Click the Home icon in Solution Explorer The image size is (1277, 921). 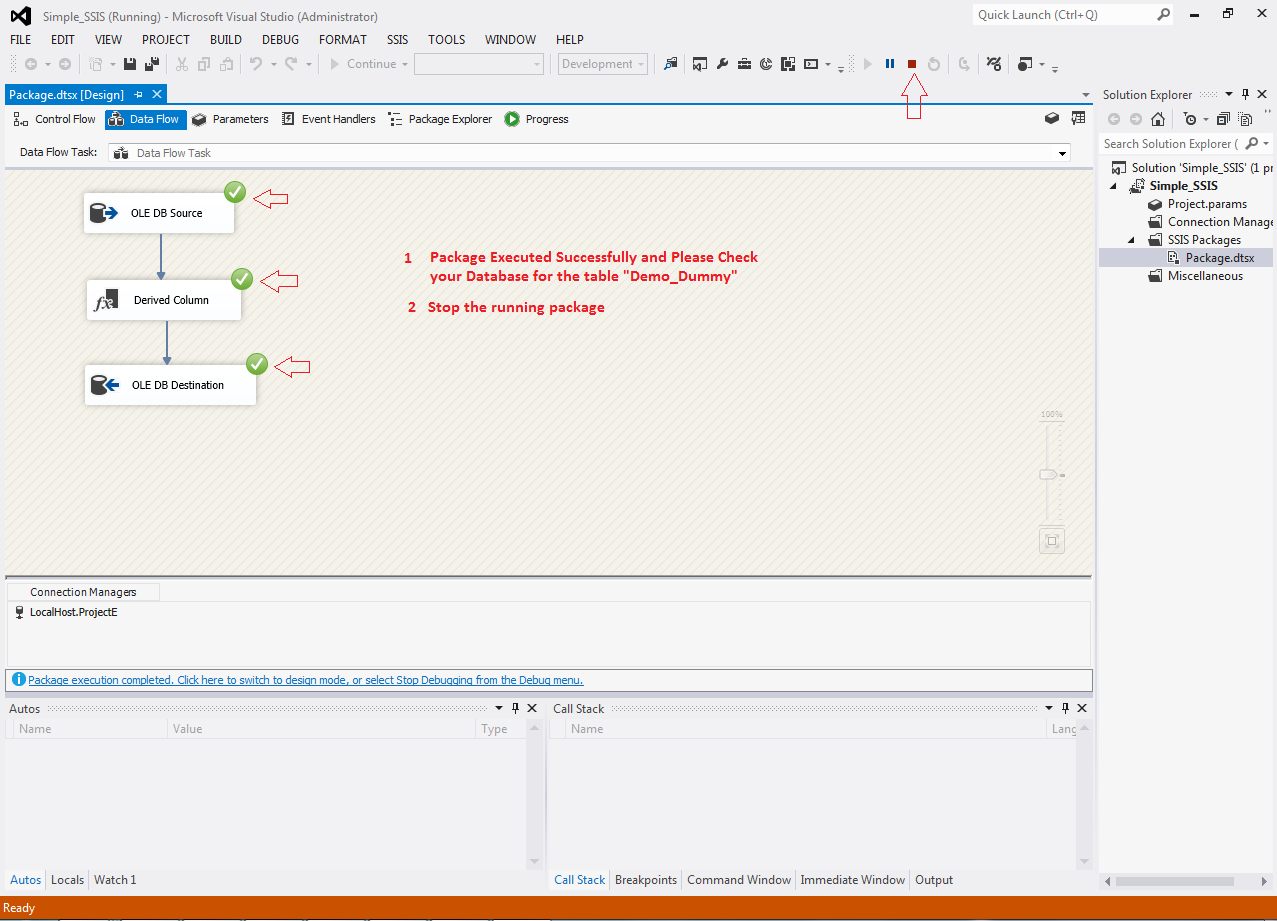pos(1157,119)
